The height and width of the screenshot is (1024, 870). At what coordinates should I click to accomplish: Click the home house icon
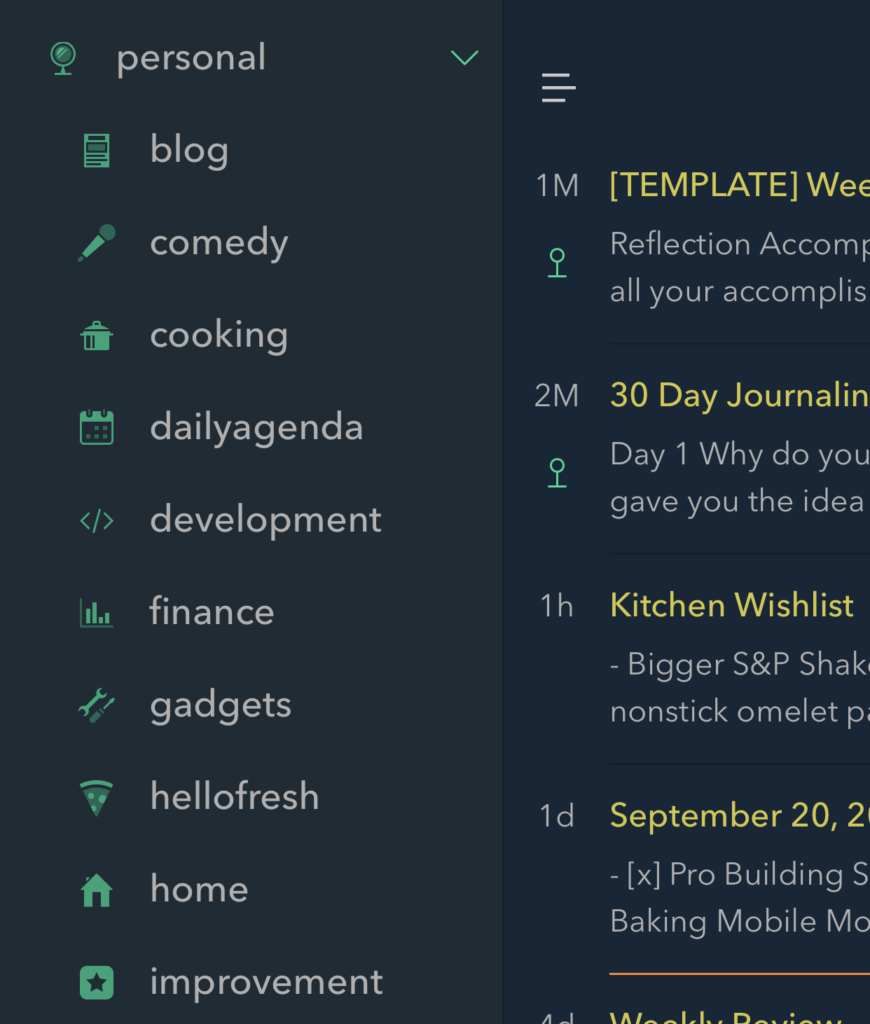click(97, 890)
